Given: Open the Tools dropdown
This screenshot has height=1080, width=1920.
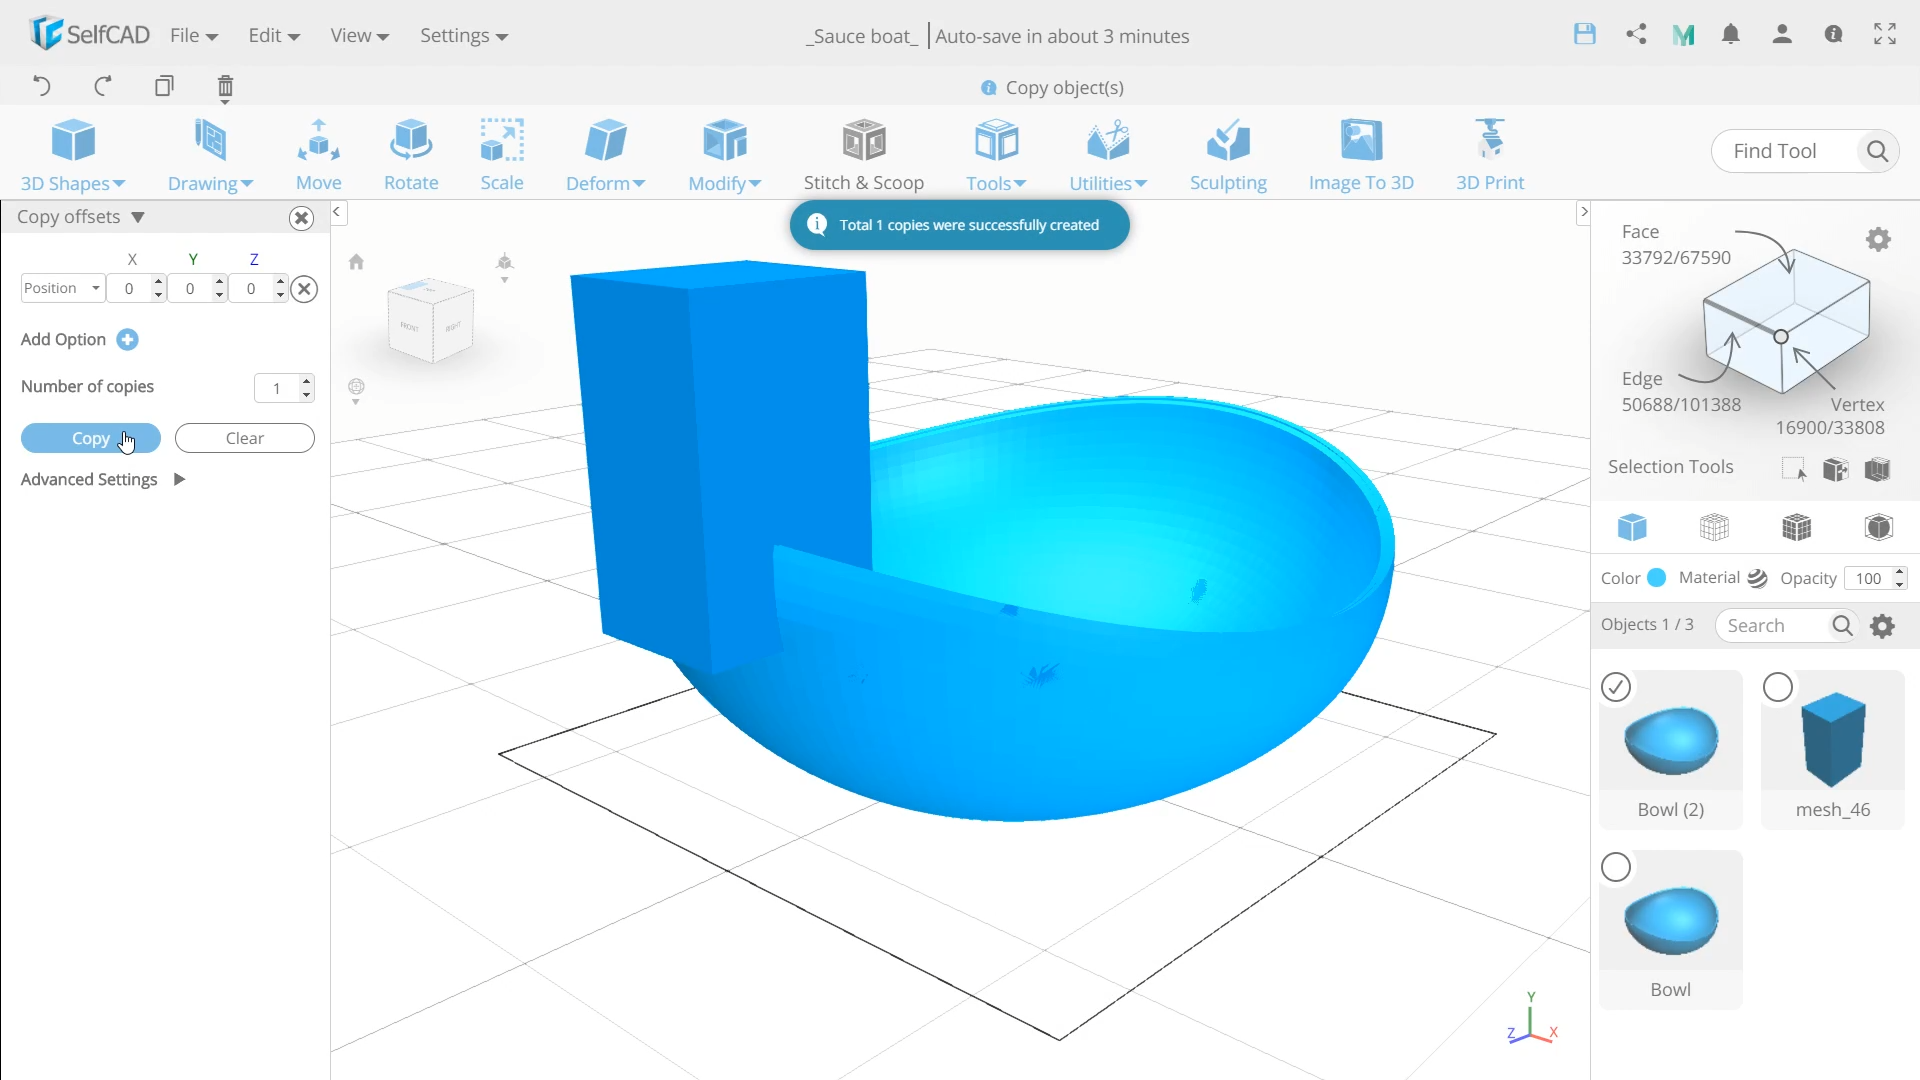Looking at the screenshot, I should [996, 155].
